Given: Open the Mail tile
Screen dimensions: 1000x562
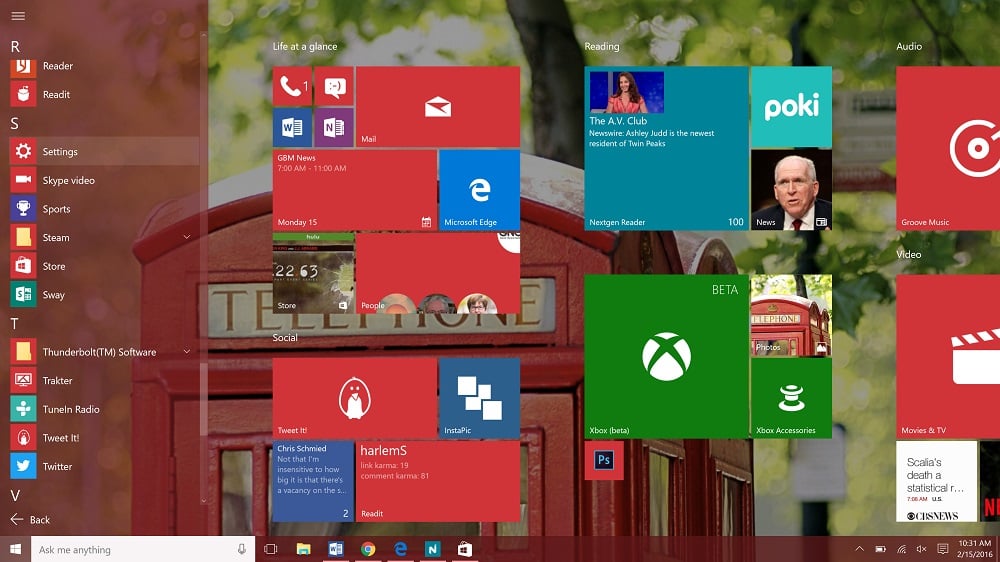Looking at the screenshot, I should pyautogui.click(x=438, y=107).
